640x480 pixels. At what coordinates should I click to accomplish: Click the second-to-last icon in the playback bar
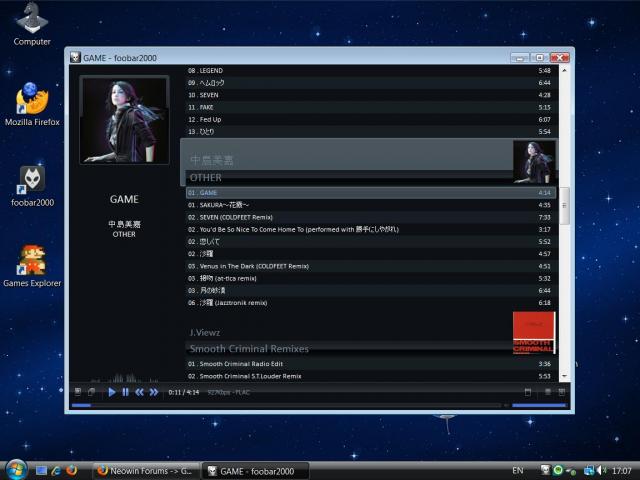tap(548, 392)
